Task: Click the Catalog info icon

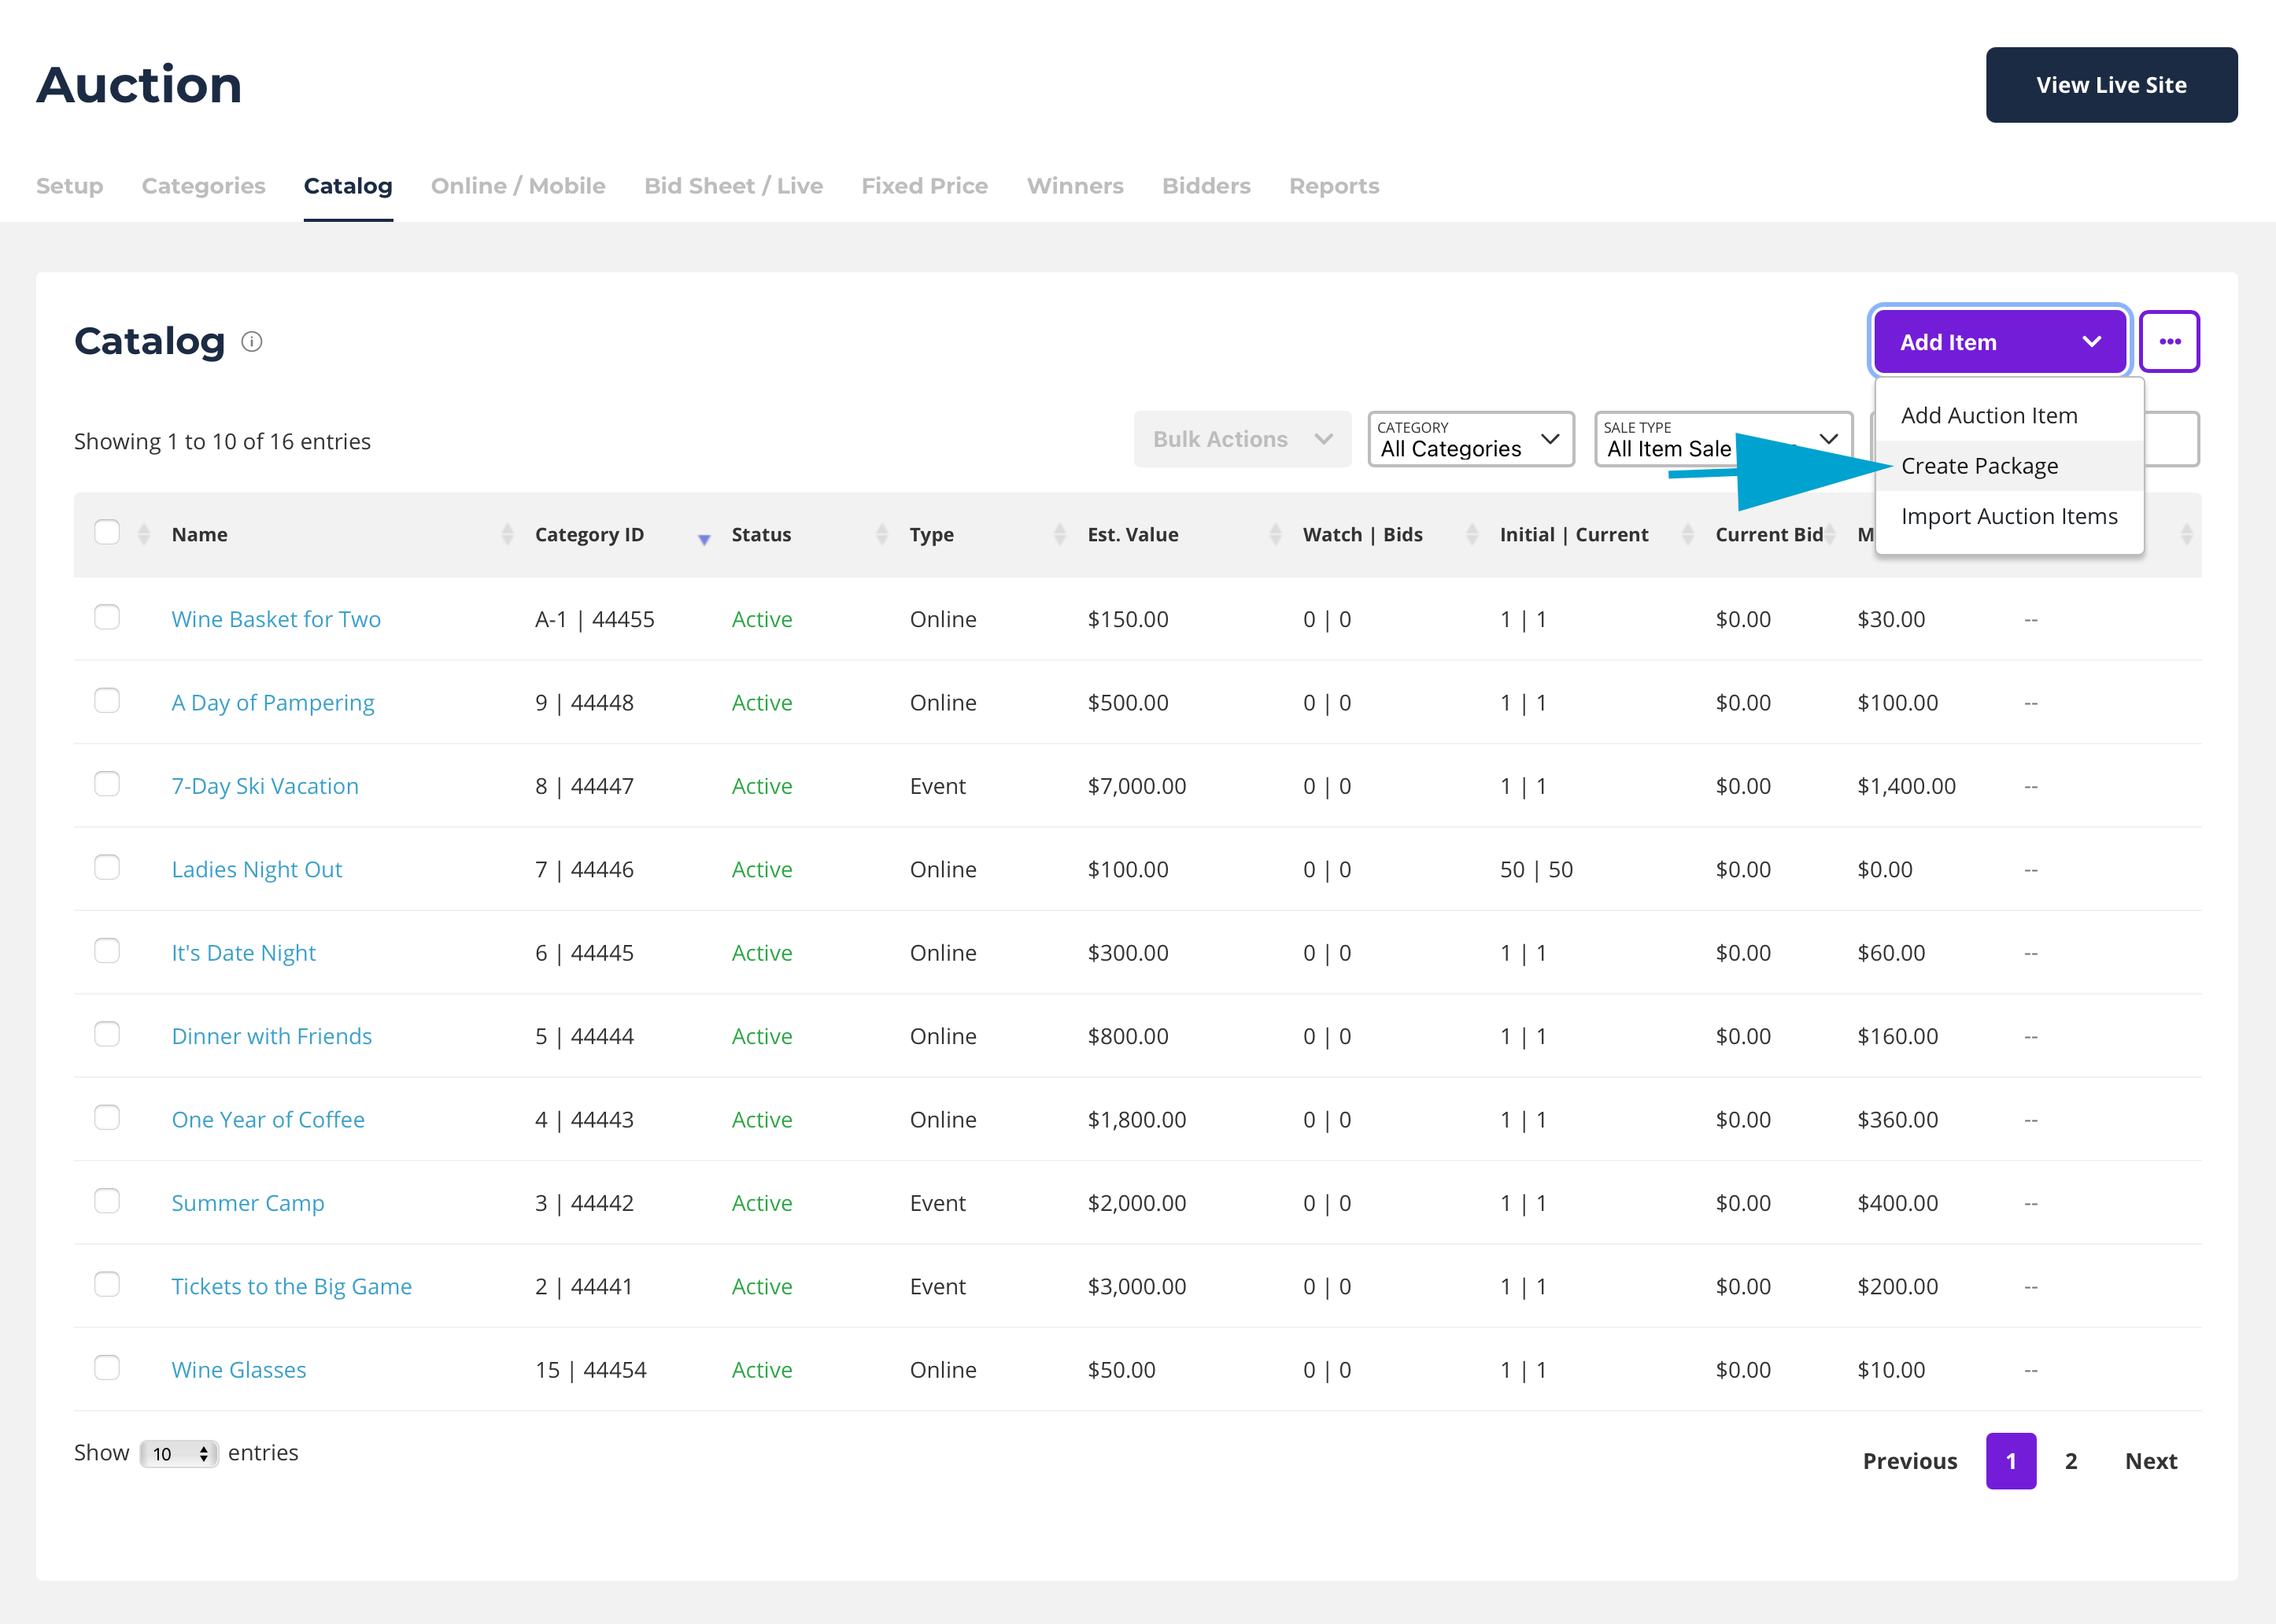Action: pyautogui.click(x=252, y=342)
